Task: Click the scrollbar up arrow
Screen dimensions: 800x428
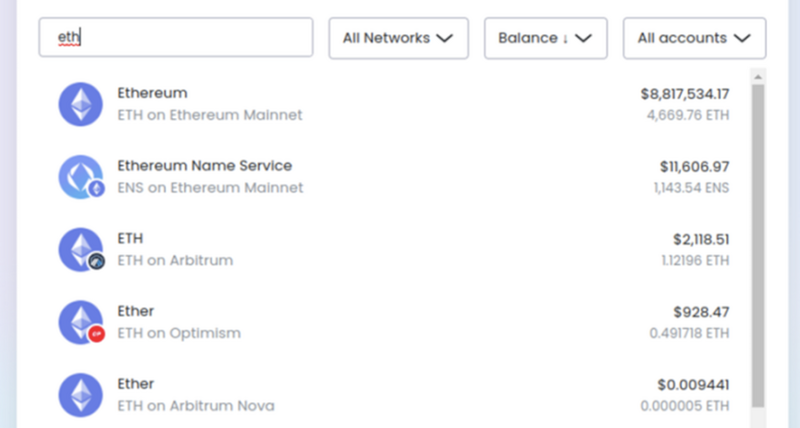Action: click(758, 77)
